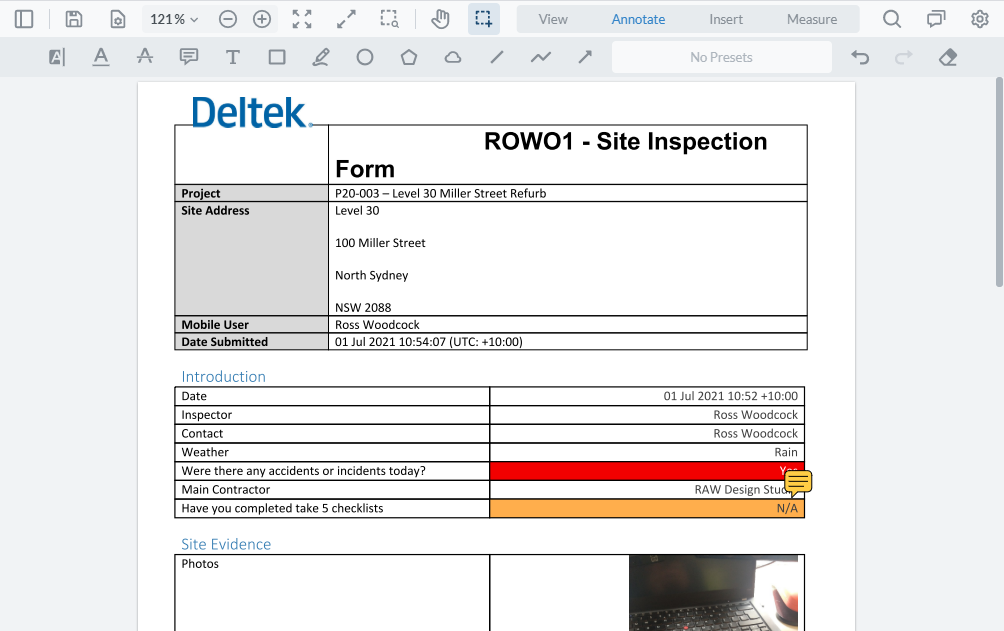Open the settings gear
This screenshot has width=1004, height=631.
pyautogui.click(x=980, y=19)
